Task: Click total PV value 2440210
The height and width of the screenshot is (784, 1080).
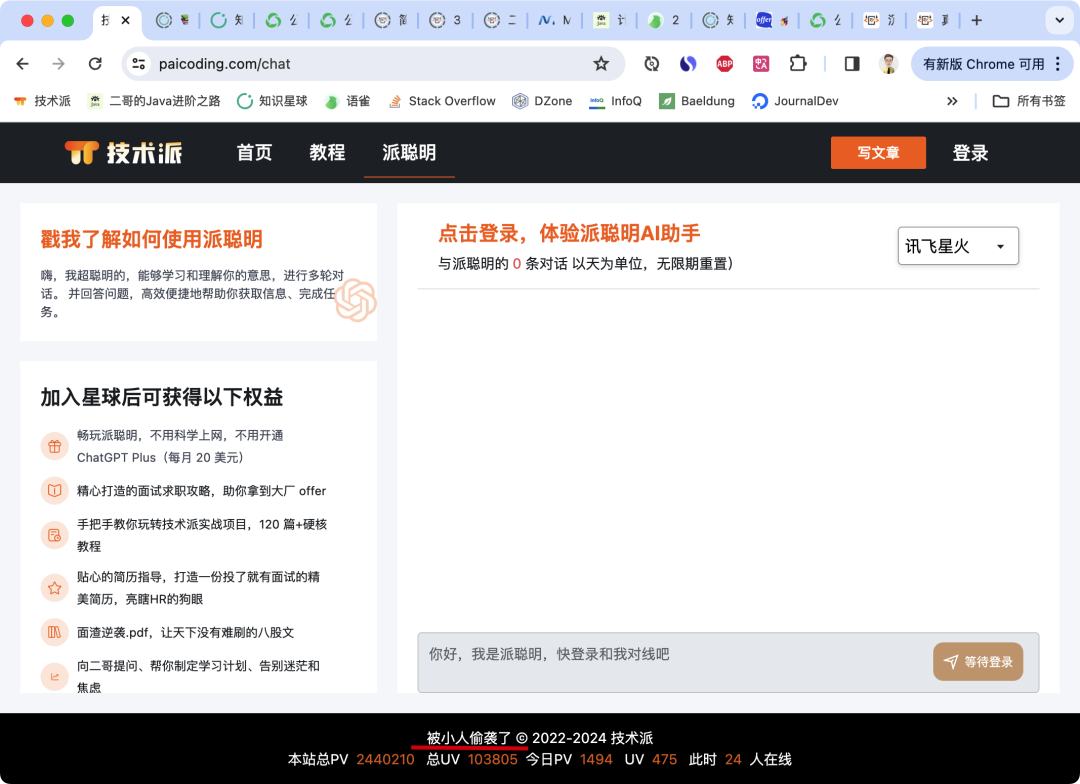Action: (386, 760)
